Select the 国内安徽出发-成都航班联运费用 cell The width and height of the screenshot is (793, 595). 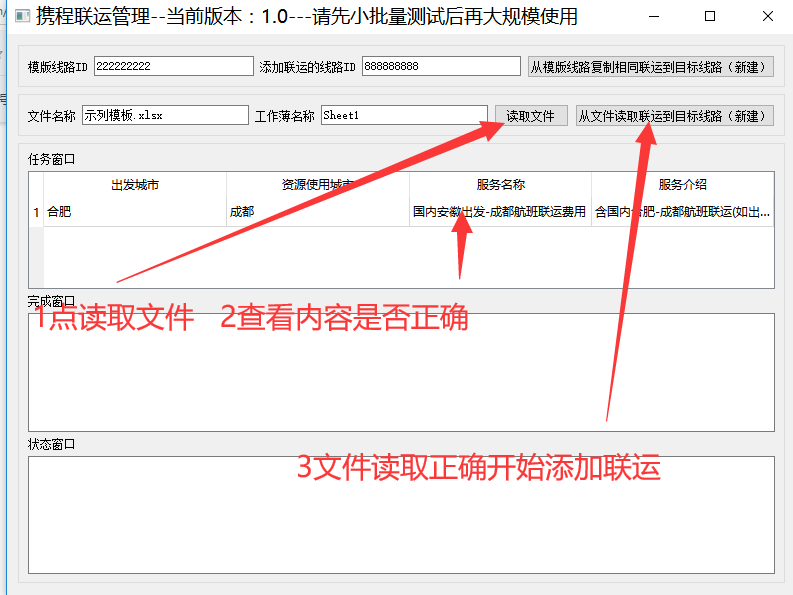(x=500, y=212)
